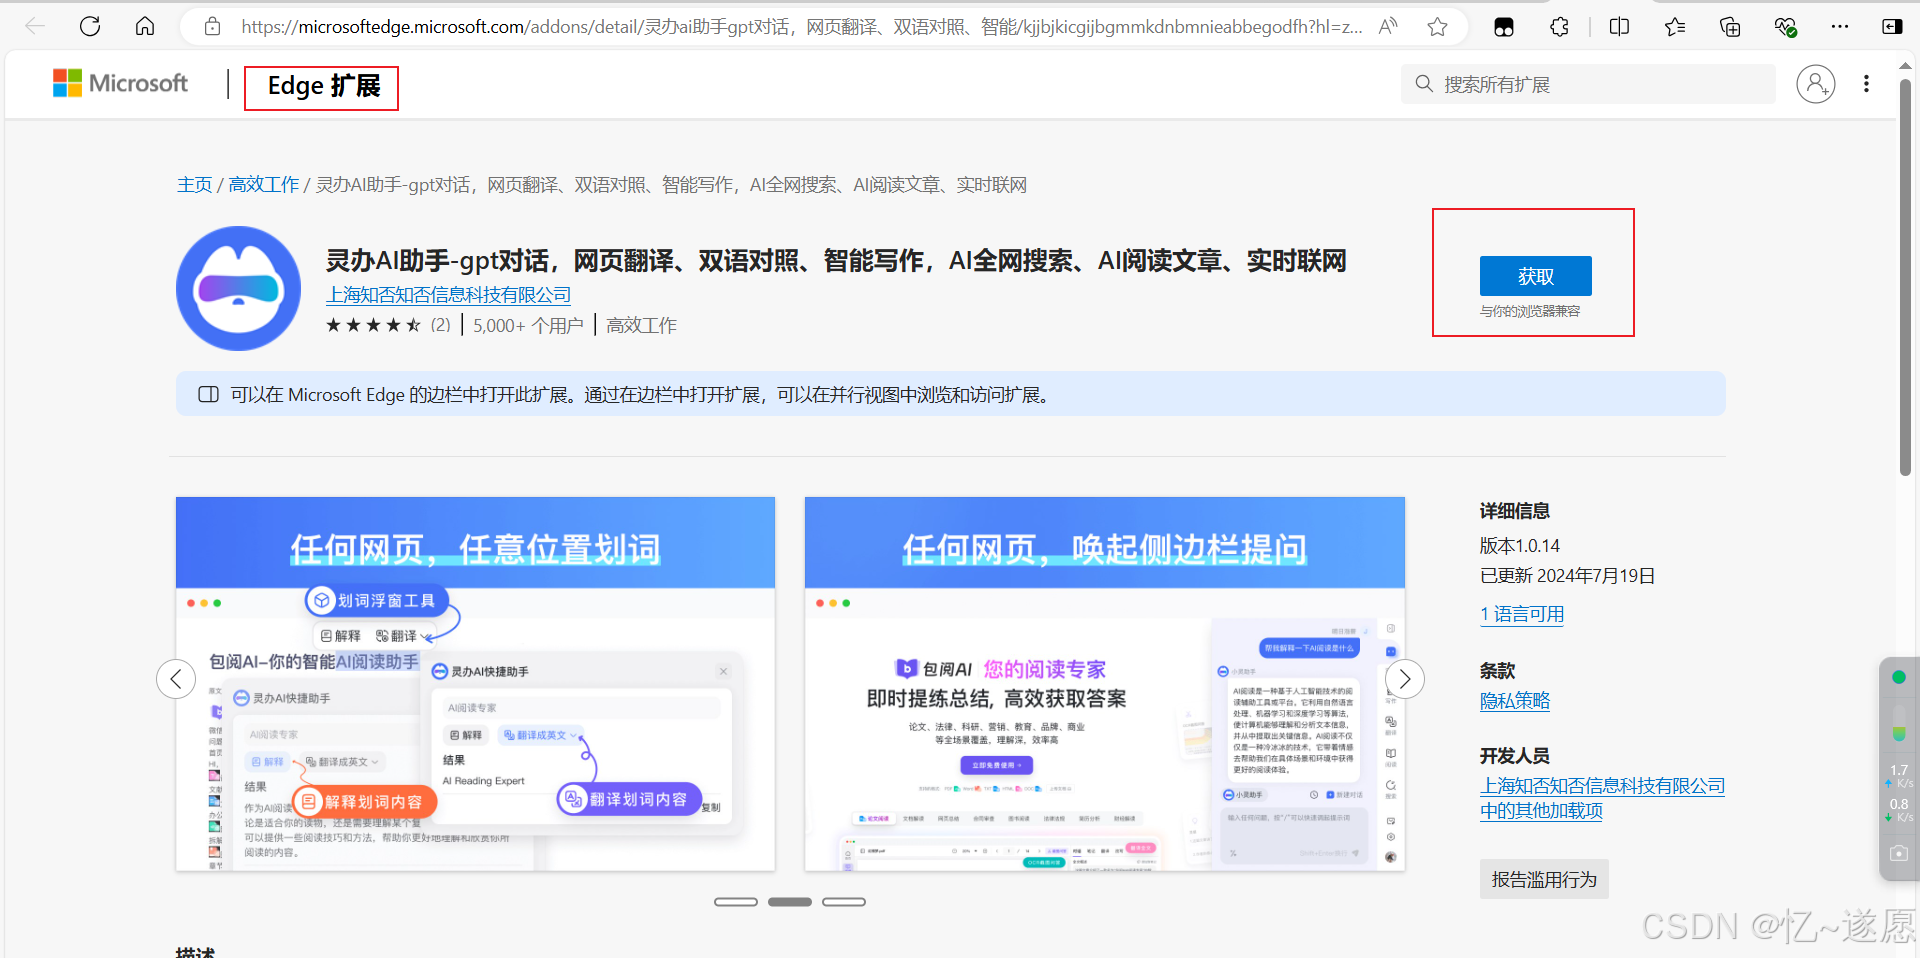Image resolution: width=1920 pixels, height=958 pixels.
Task: Toggle split screen icon
Action: point(1620,27)
